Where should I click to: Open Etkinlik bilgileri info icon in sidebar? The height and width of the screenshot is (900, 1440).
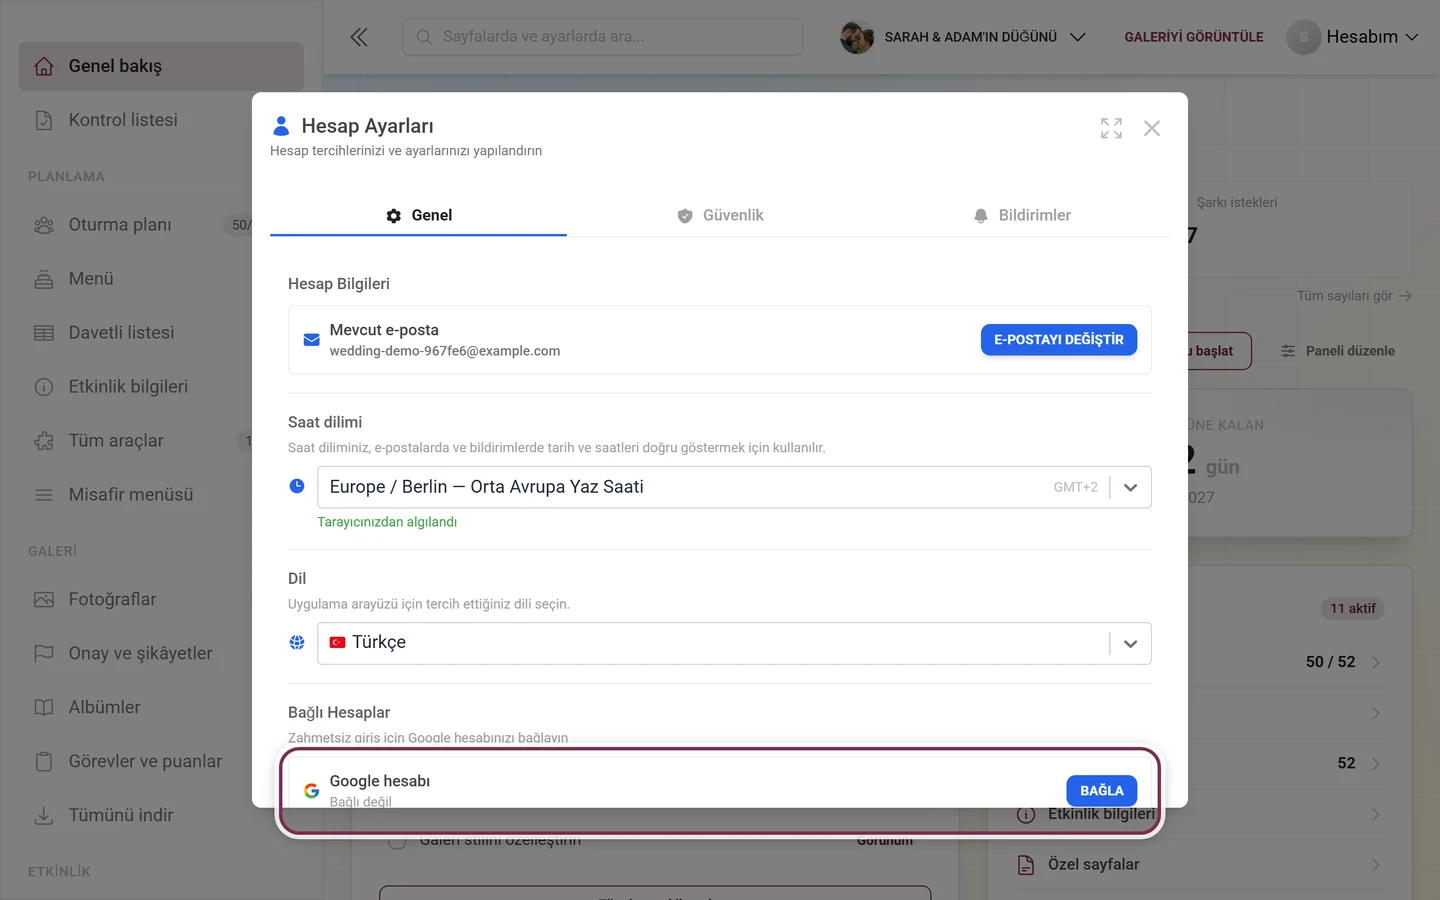[44, 387]
